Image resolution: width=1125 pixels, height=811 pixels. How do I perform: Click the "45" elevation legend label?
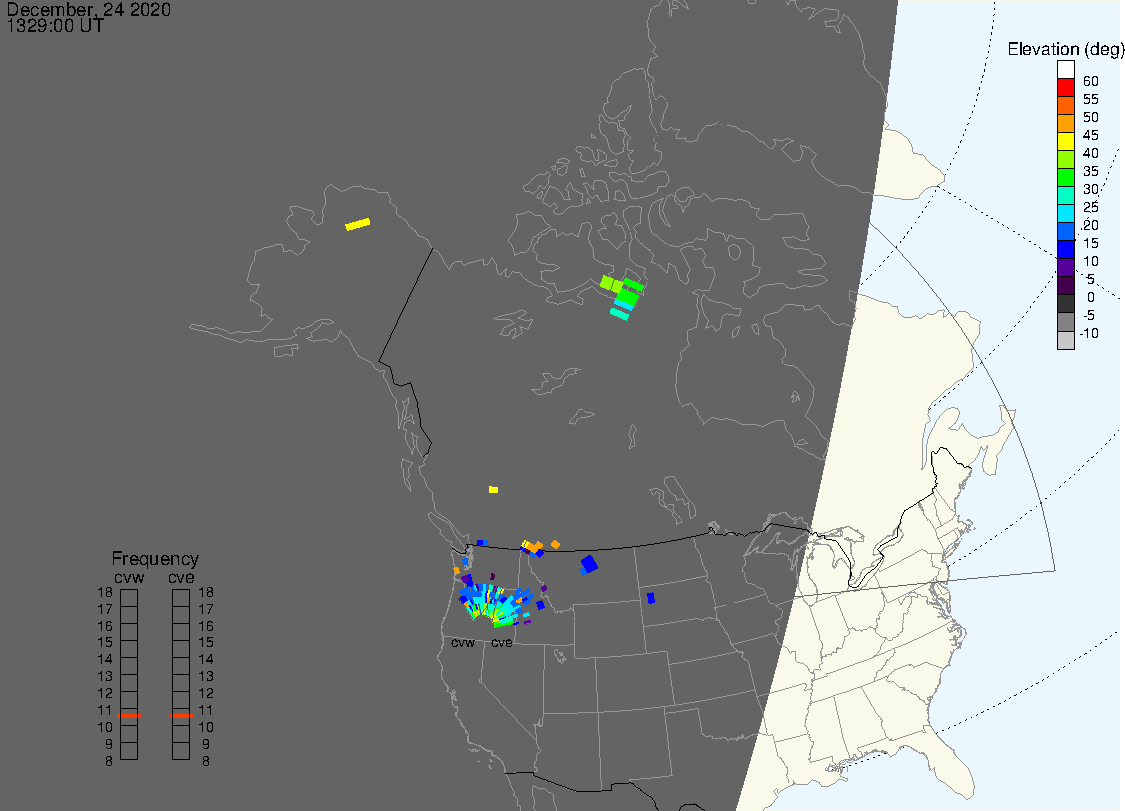click(1091, 135)
